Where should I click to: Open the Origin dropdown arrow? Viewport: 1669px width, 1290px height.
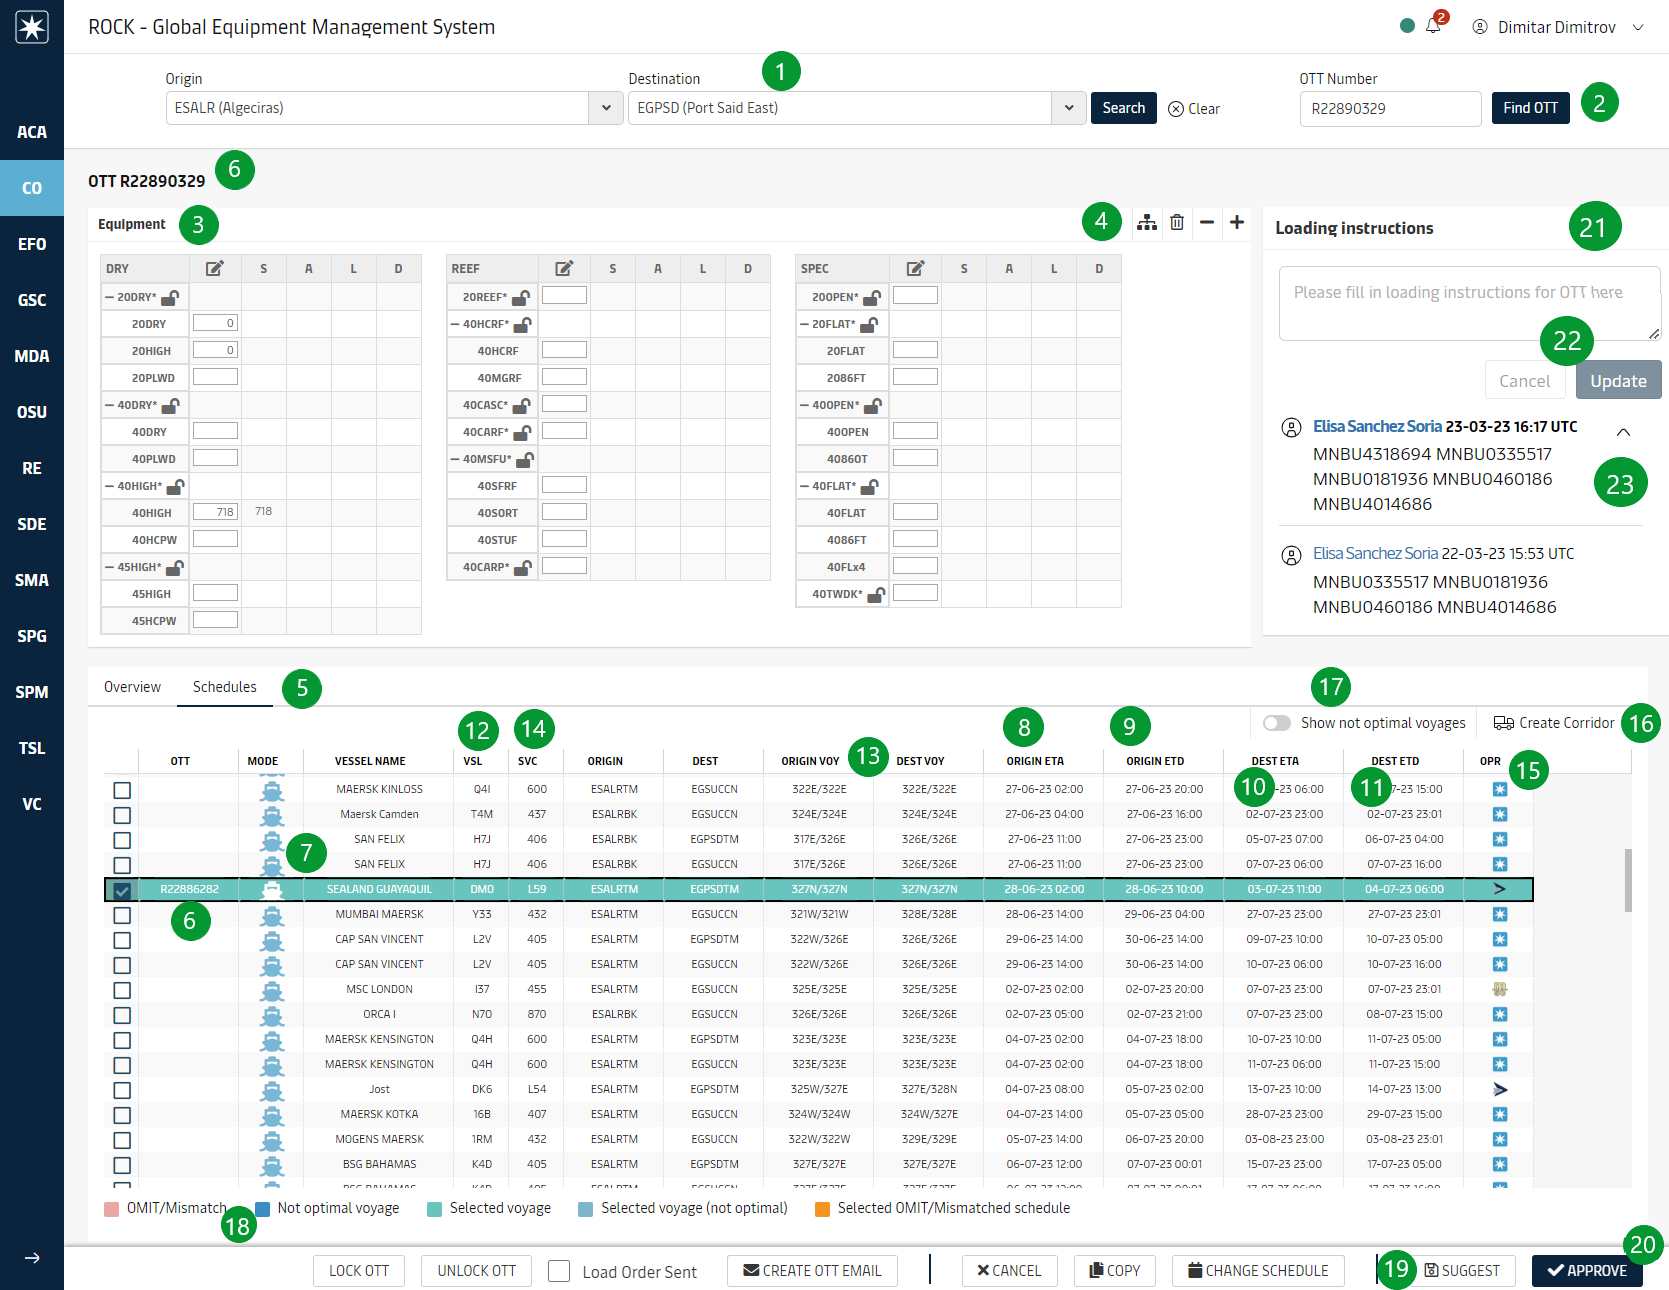coord(606,108)
